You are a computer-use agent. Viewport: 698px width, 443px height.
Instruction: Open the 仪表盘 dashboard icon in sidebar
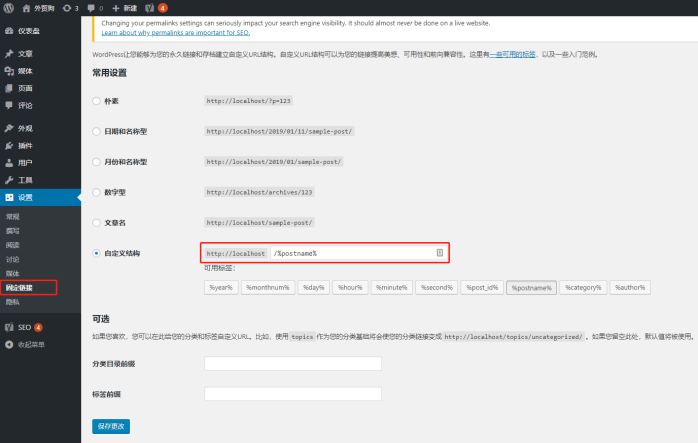(9, 31)
